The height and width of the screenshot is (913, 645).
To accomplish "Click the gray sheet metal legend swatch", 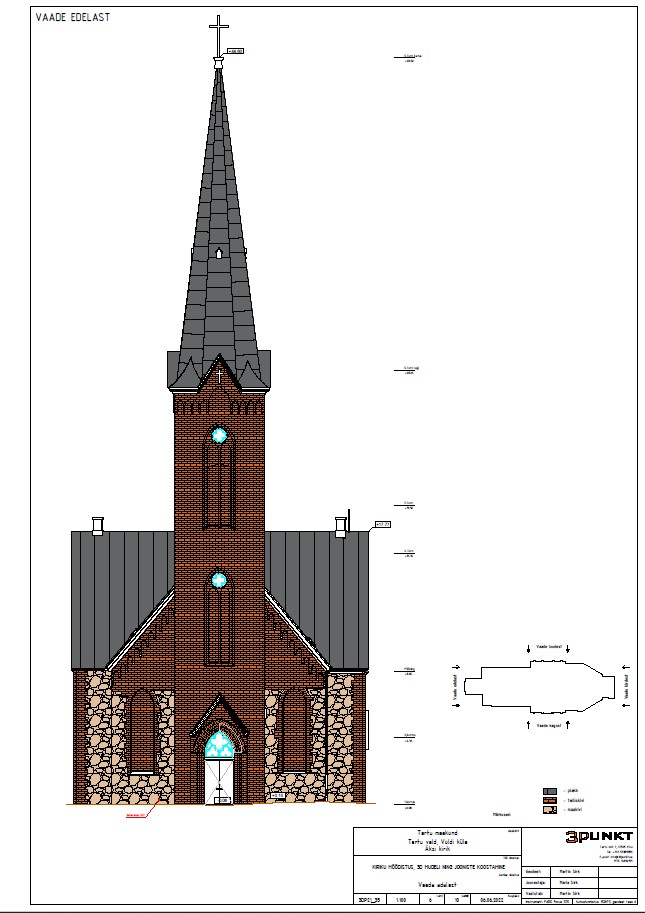I will pyautogui.click(x=549, y=790).
